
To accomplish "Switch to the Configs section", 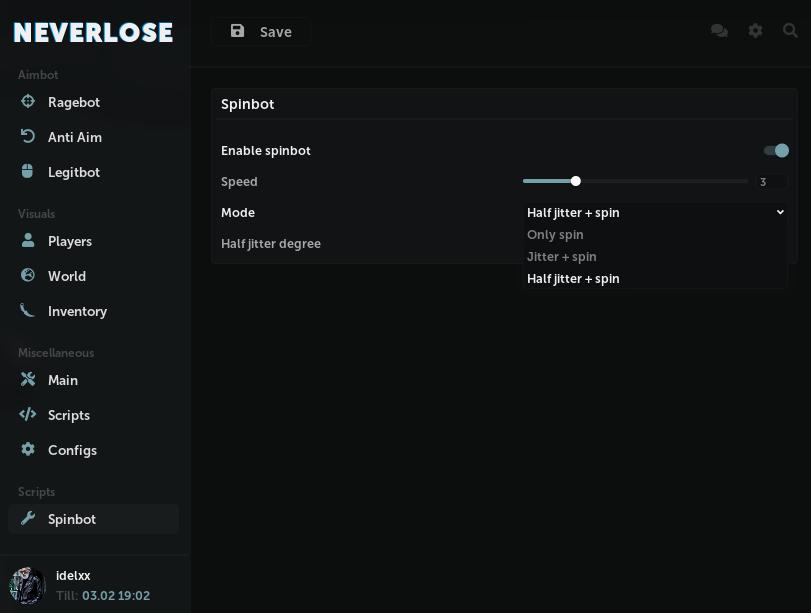I will coord(27,449).
